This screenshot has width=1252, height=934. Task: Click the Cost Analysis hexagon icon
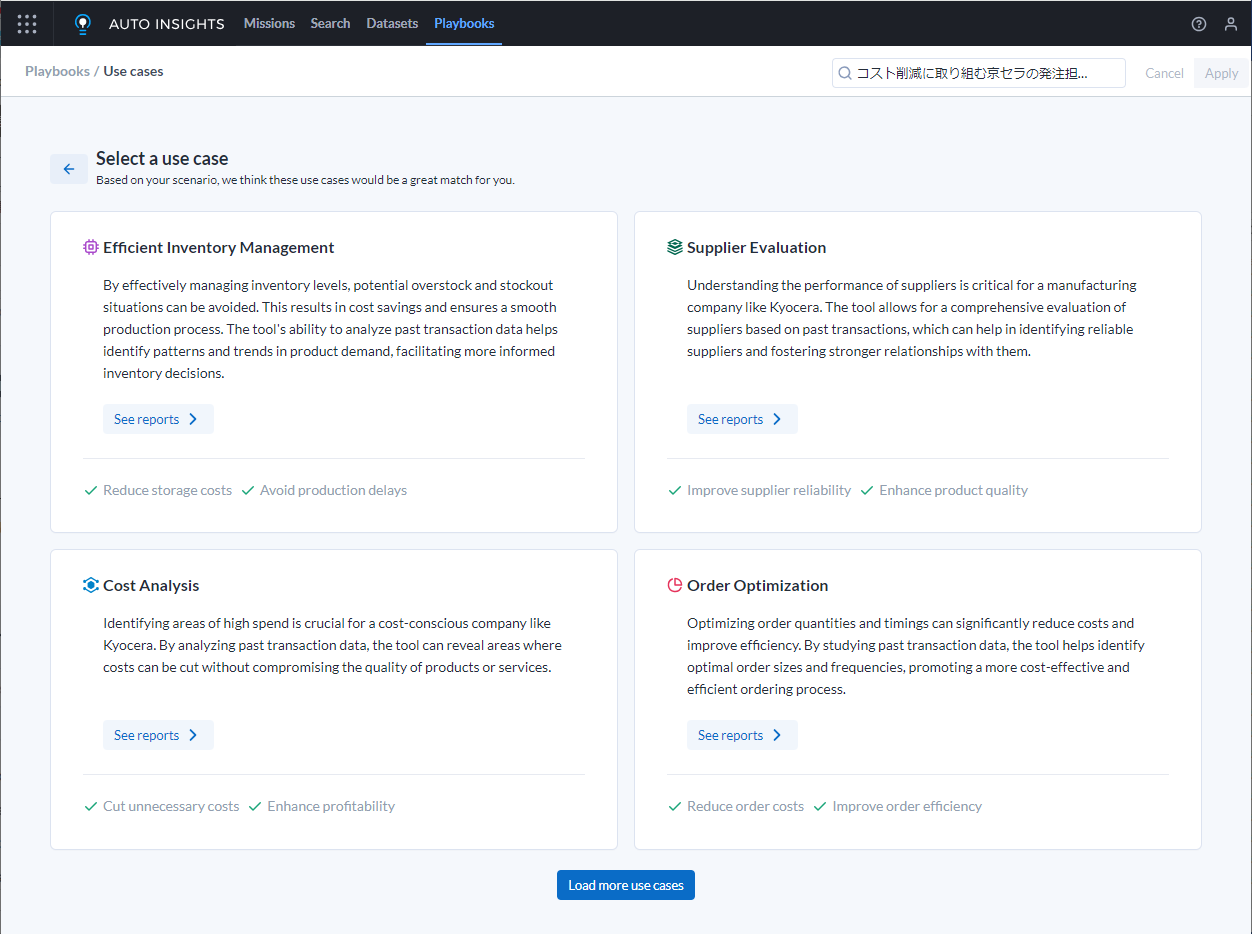(91, 585)
